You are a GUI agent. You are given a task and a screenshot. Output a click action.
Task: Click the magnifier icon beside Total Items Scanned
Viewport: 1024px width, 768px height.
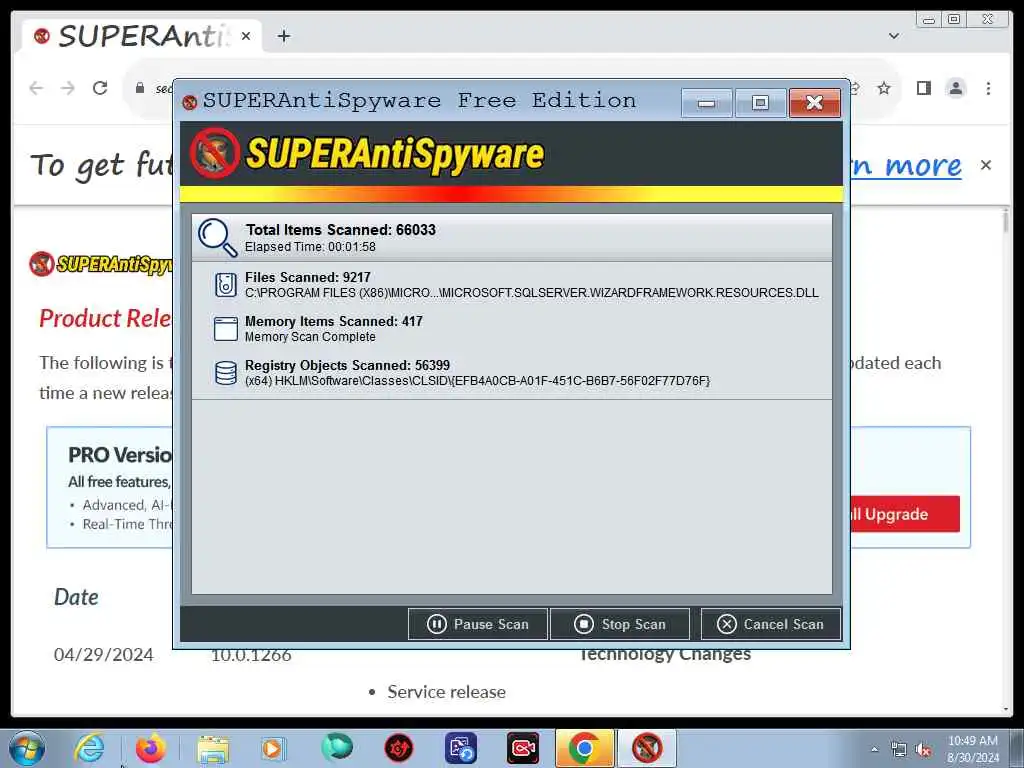(x=217, y=237)
